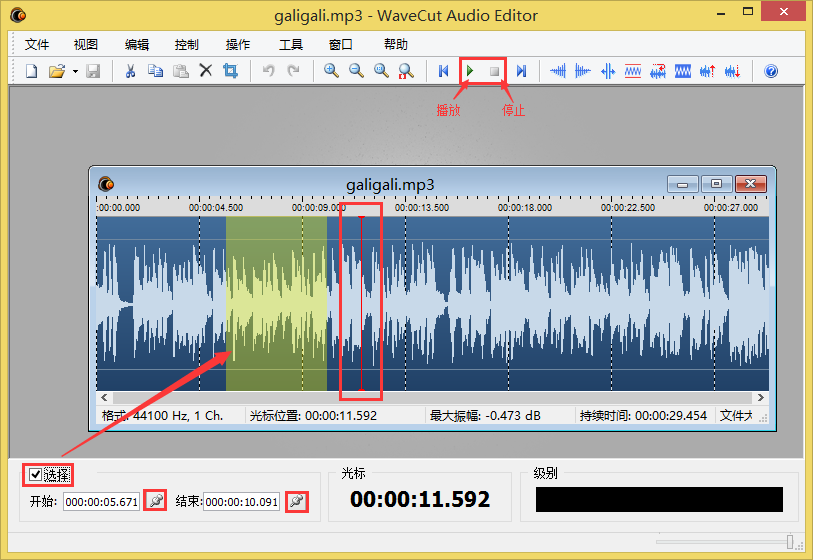Redo the last action

pyautogui.click(x=293, y=71)
